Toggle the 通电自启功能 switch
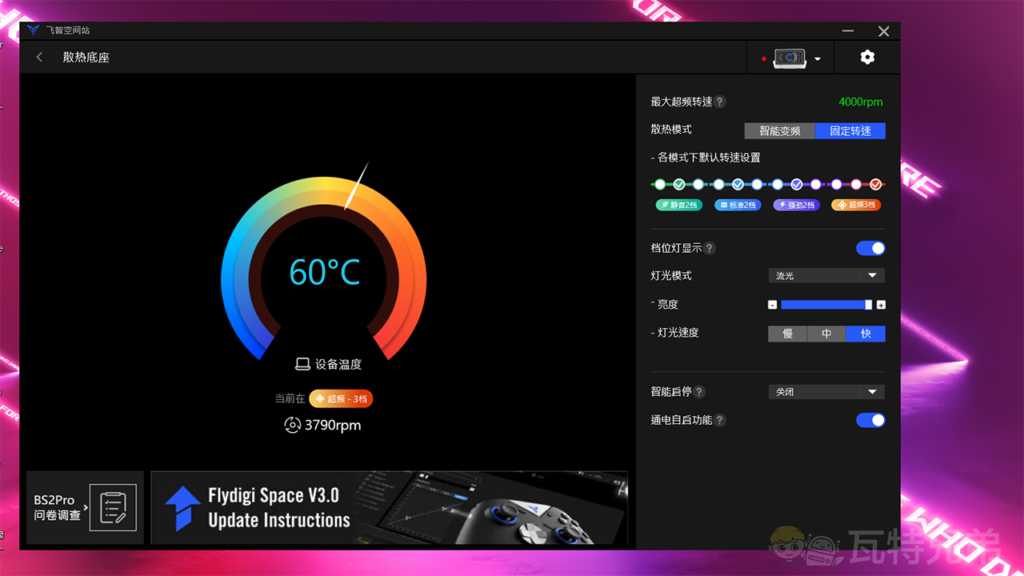Viewport: 1024px width, 576px height. coord(871,420)
